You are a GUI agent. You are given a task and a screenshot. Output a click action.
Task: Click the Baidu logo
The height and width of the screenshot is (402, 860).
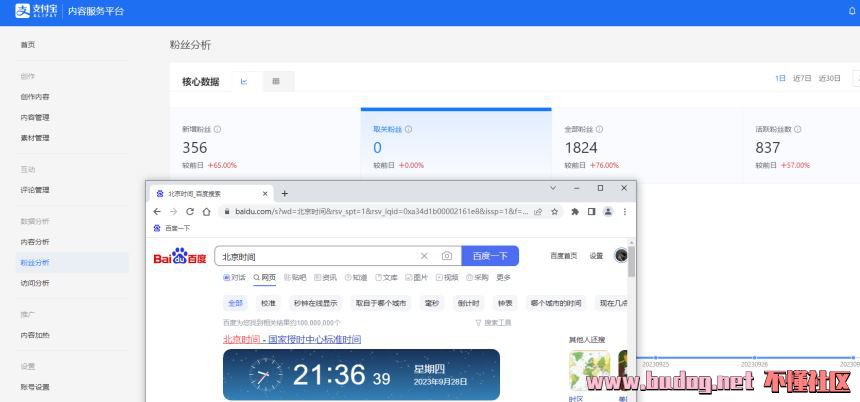tap(180, 256)
